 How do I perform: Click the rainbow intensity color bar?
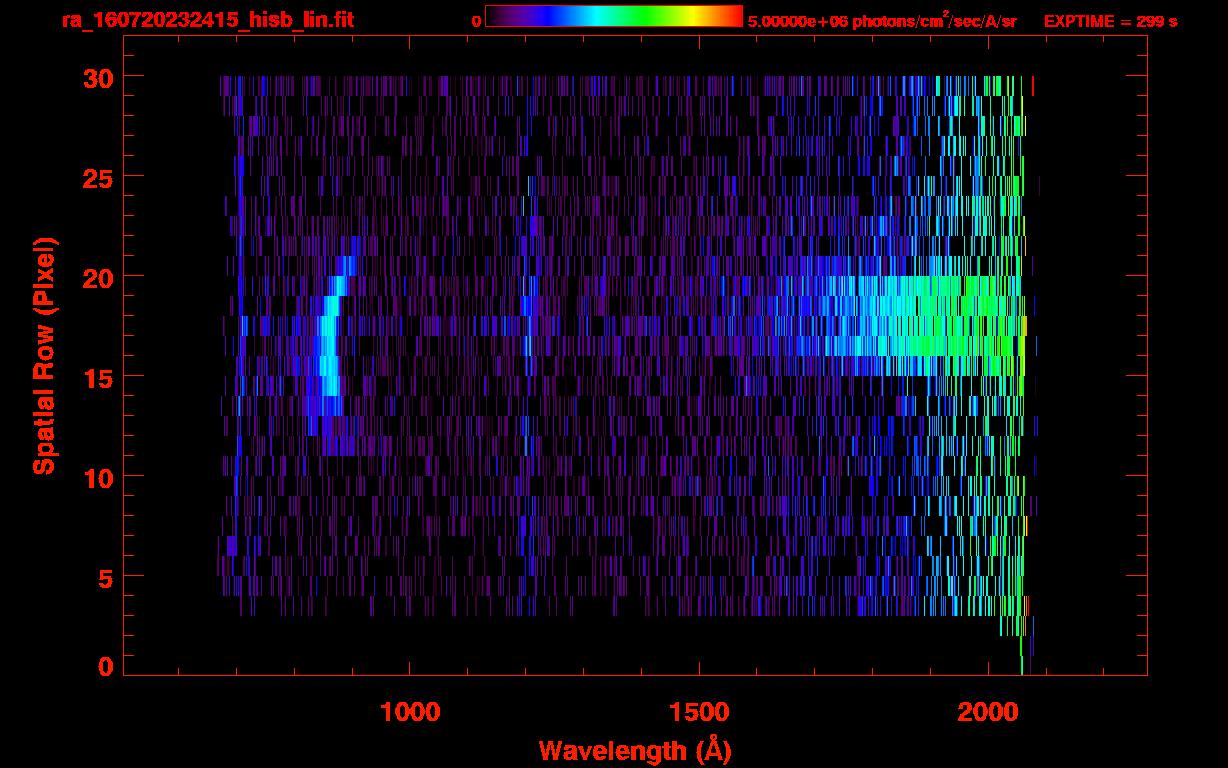coord(613,17)
